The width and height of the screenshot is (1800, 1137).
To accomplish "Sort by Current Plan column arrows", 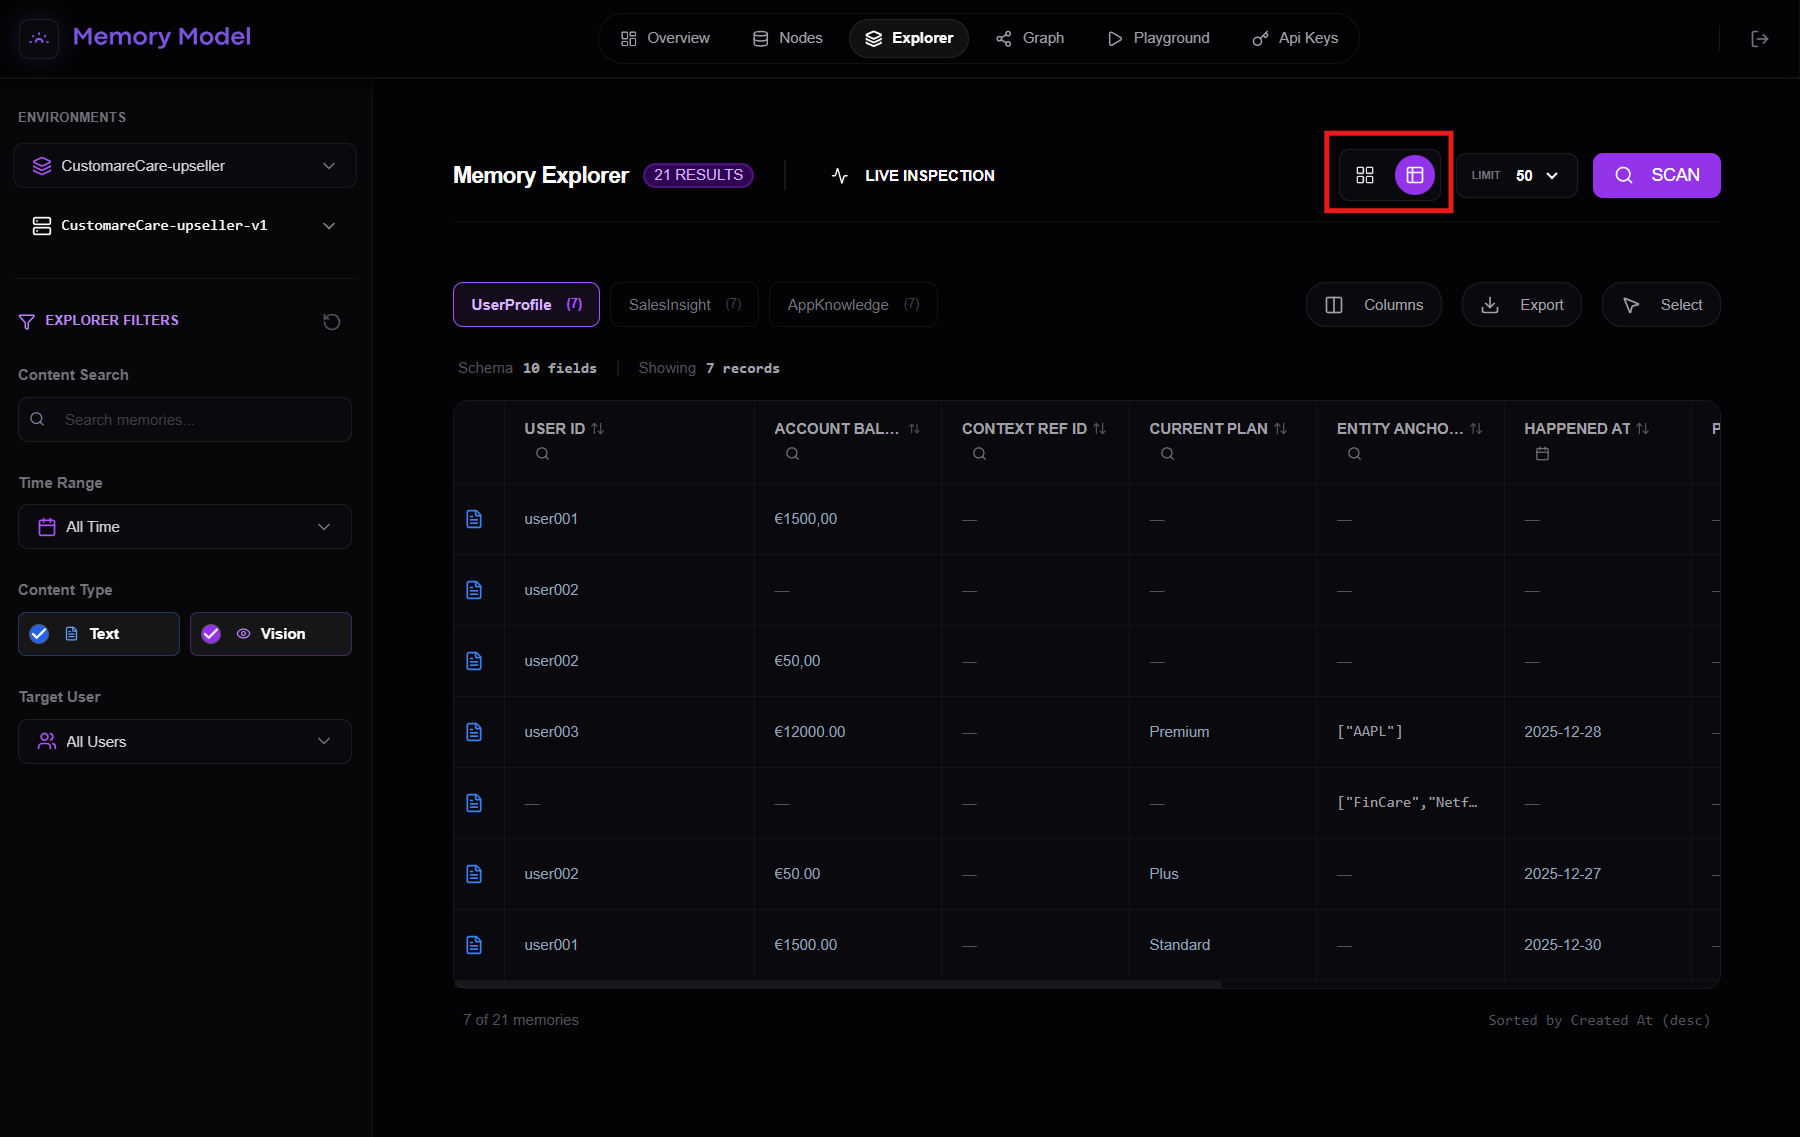I will [x=1281, y=428].
